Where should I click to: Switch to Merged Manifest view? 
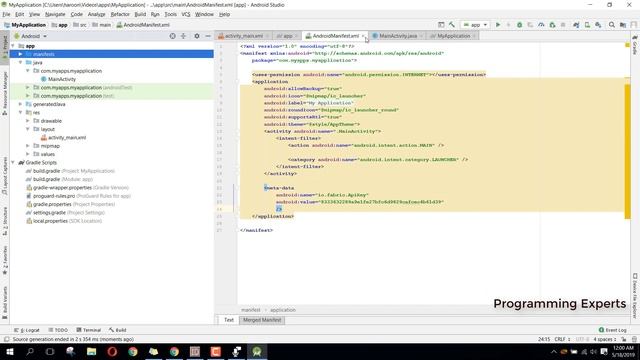[x=262, y=320]
